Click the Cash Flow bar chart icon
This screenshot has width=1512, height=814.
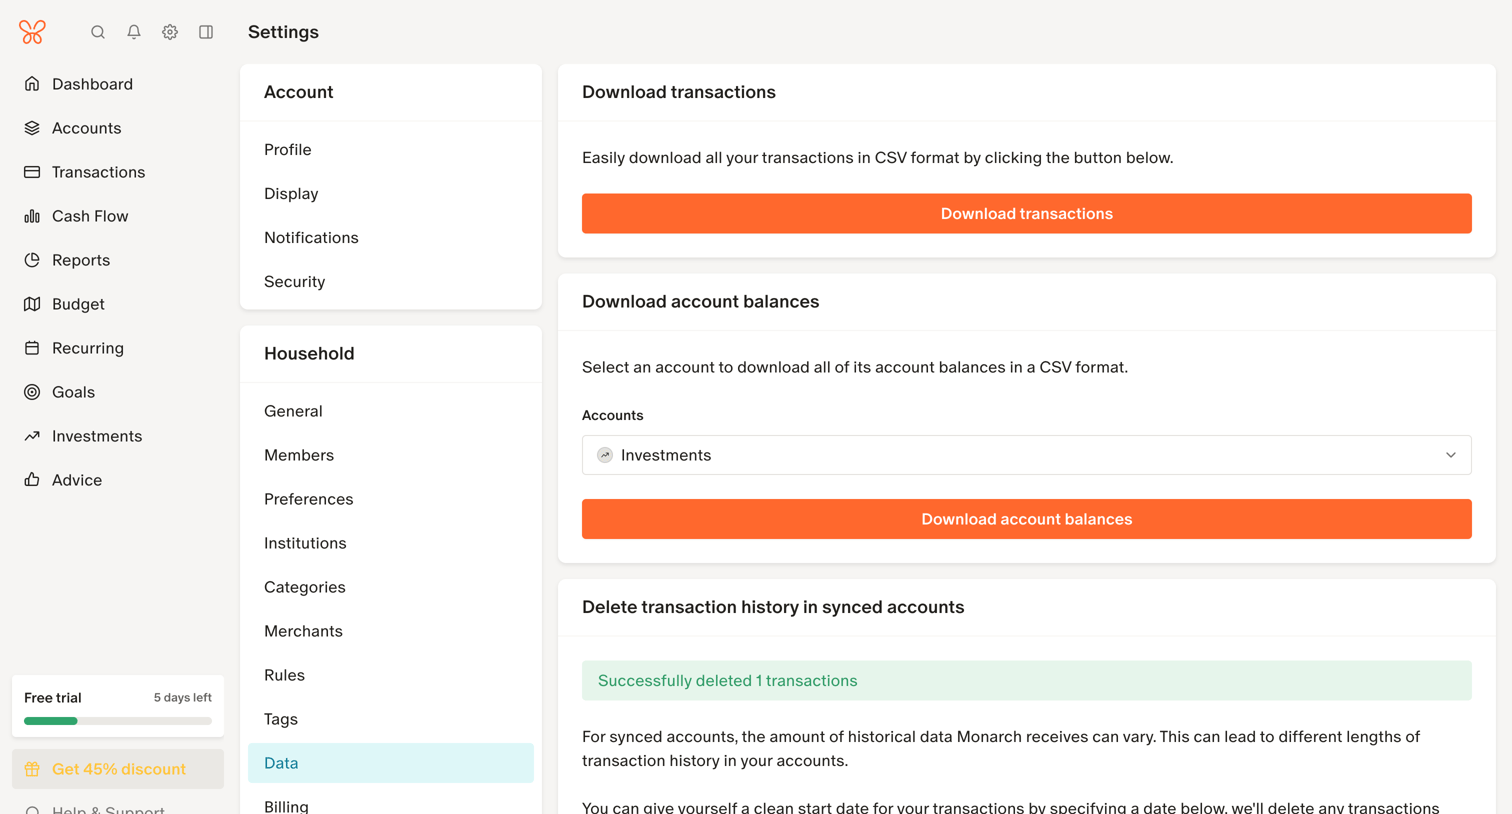pos(32,216)
